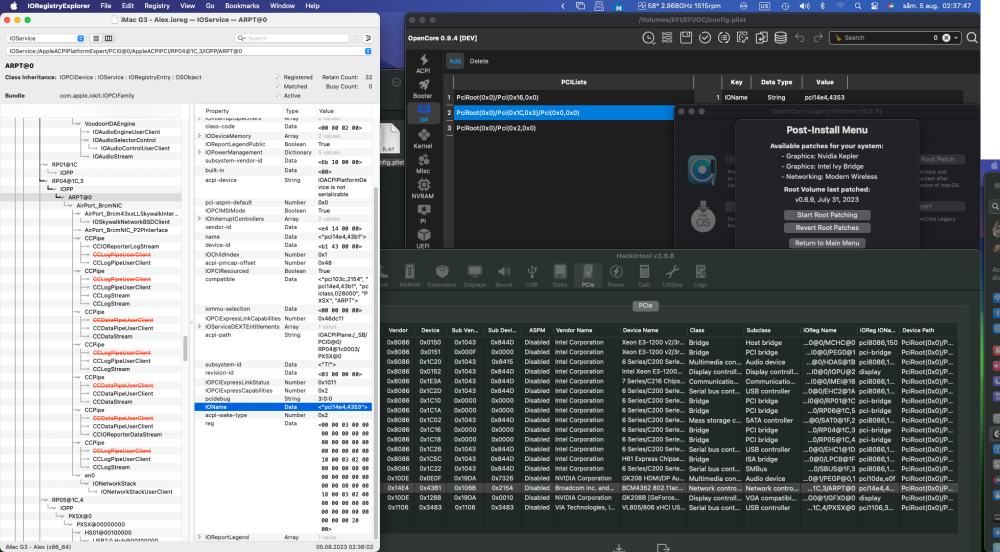This screenshot has width=1000, height=552.
Task: Open the File menu
Action: [106, 6]
